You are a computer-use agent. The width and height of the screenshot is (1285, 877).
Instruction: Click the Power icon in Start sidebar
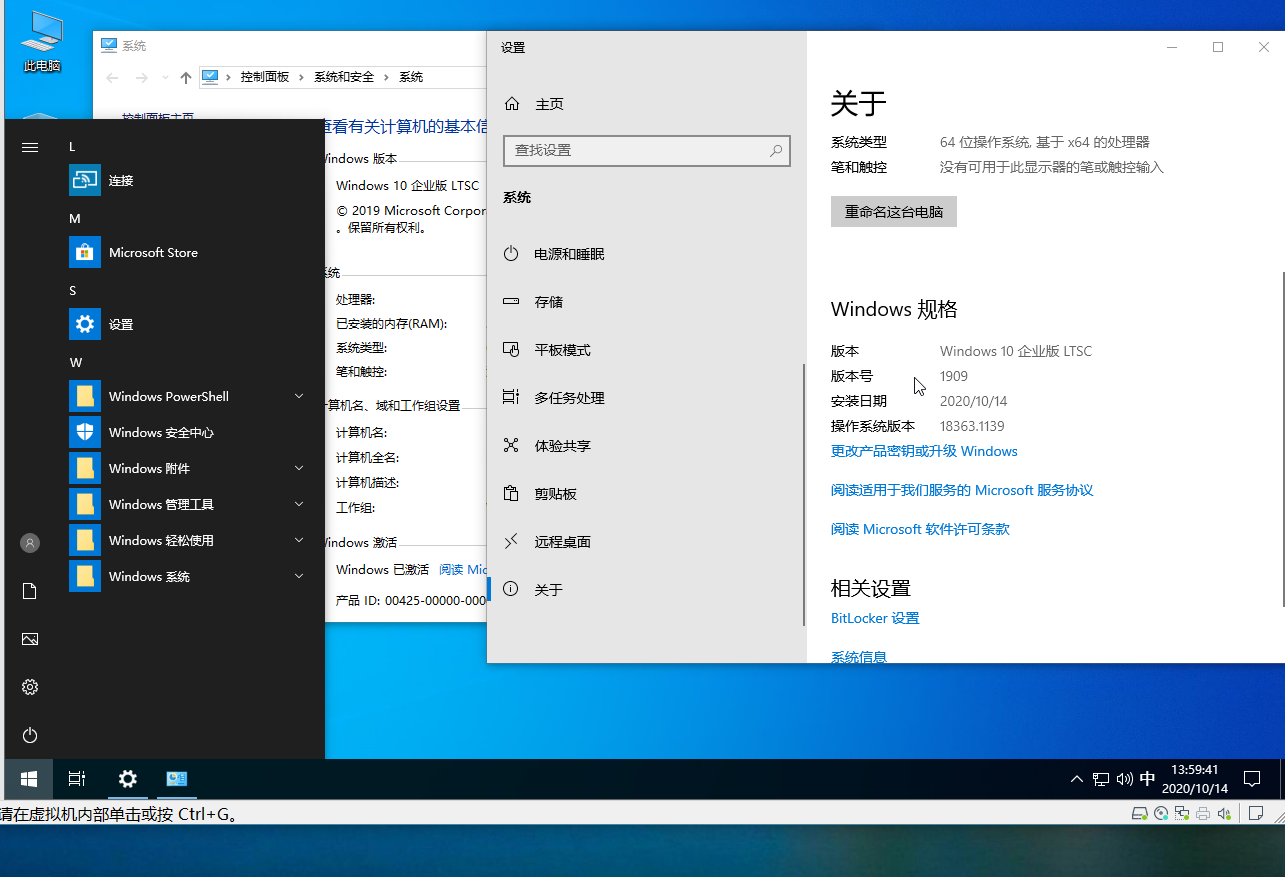tap(30, 735)
